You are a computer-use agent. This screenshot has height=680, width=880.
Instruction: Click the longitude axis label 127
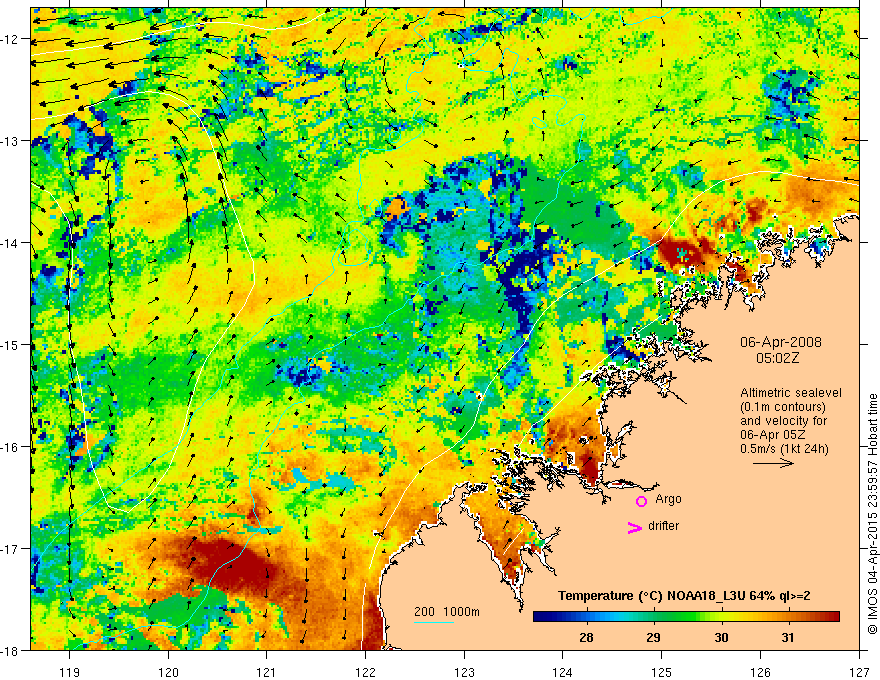pyautogui.click(x=859, y=672)
